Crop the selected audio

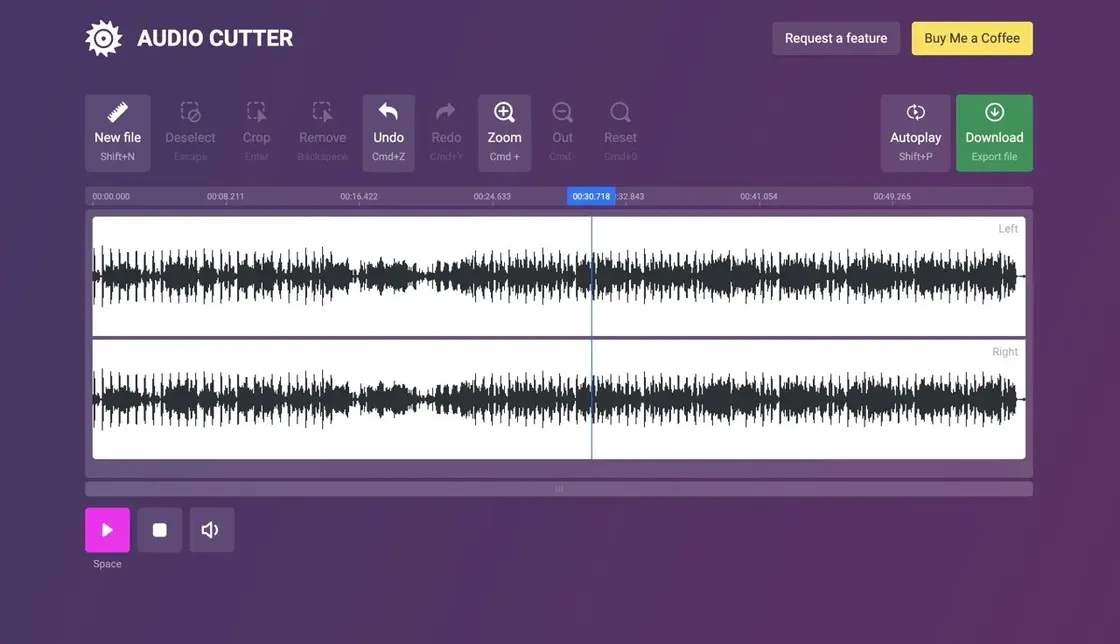(x=256, y=133)
